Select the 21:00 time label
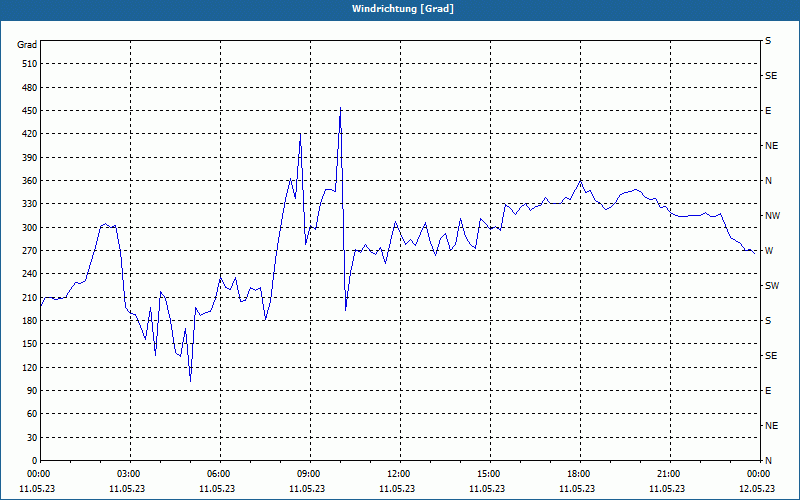Image resolution: width=800 pixels, height=500 pixels. [667, 474]
